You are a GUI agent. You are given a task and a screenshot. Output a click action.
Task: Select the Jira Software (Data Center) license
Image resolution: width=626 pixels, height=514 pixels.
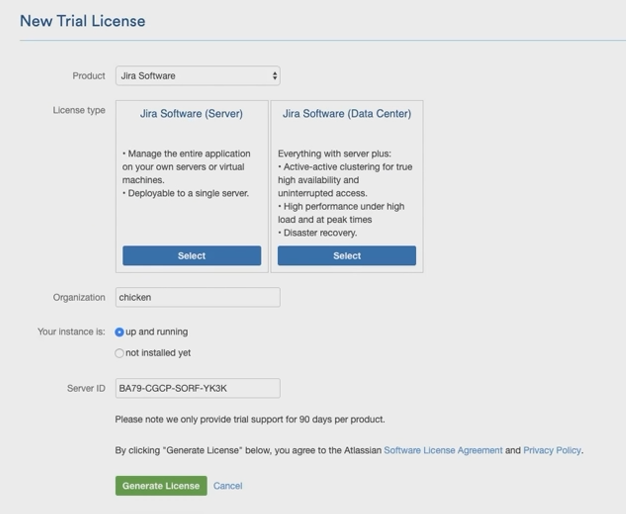(x=347, y=256)
